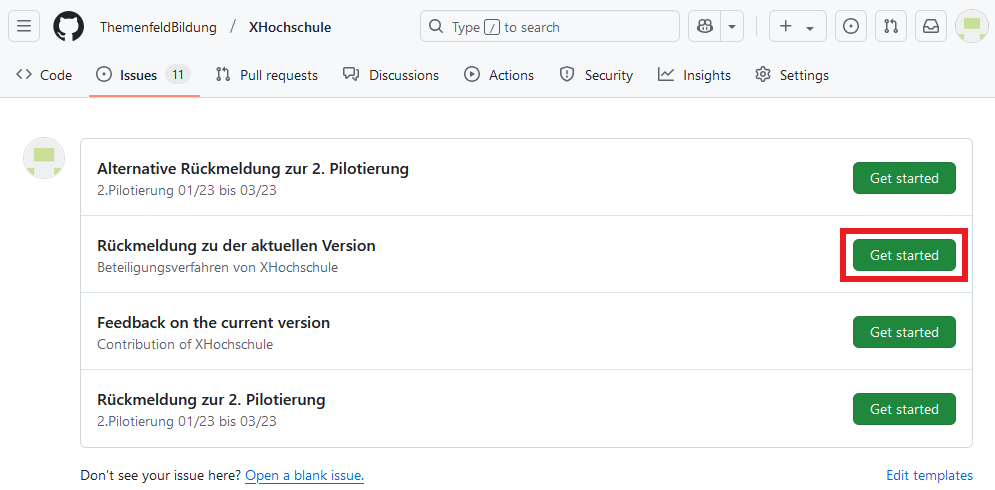Click the Issues count badge showing 11

(178, 75)
